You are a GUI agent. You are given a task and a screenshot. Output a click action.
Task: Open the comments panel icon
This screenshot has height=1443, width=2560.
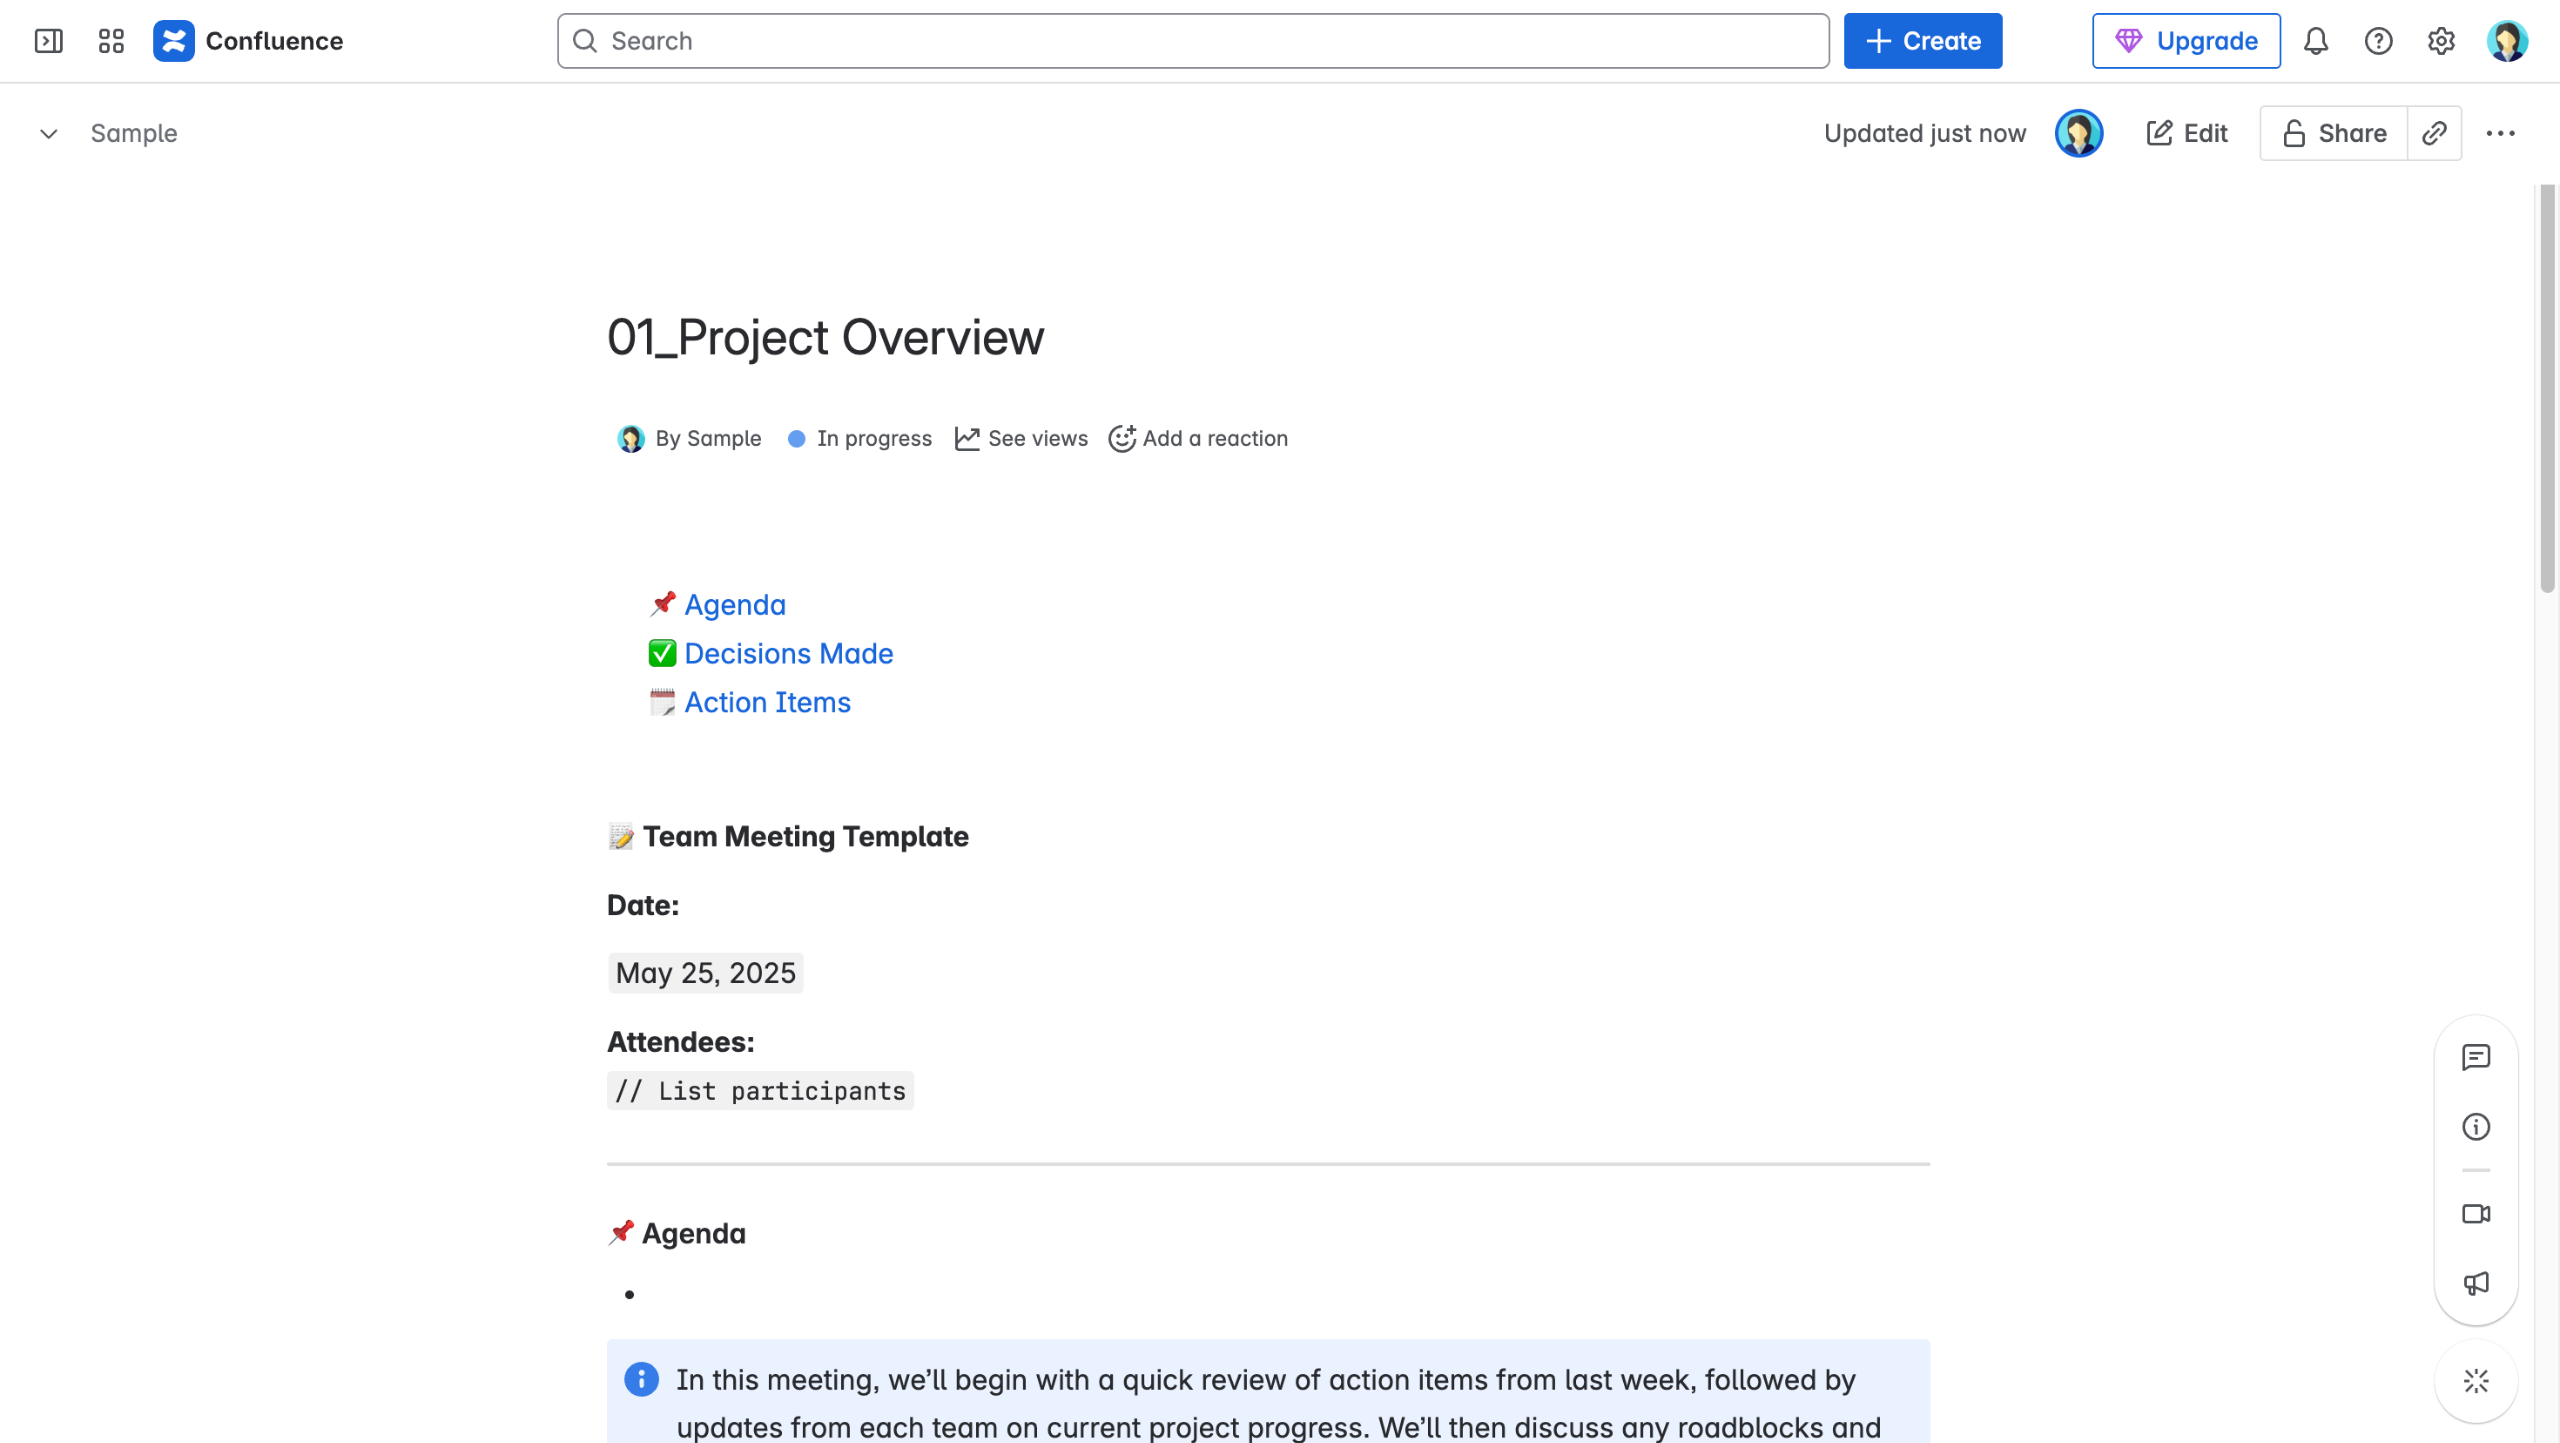tap(2476, 1057)
